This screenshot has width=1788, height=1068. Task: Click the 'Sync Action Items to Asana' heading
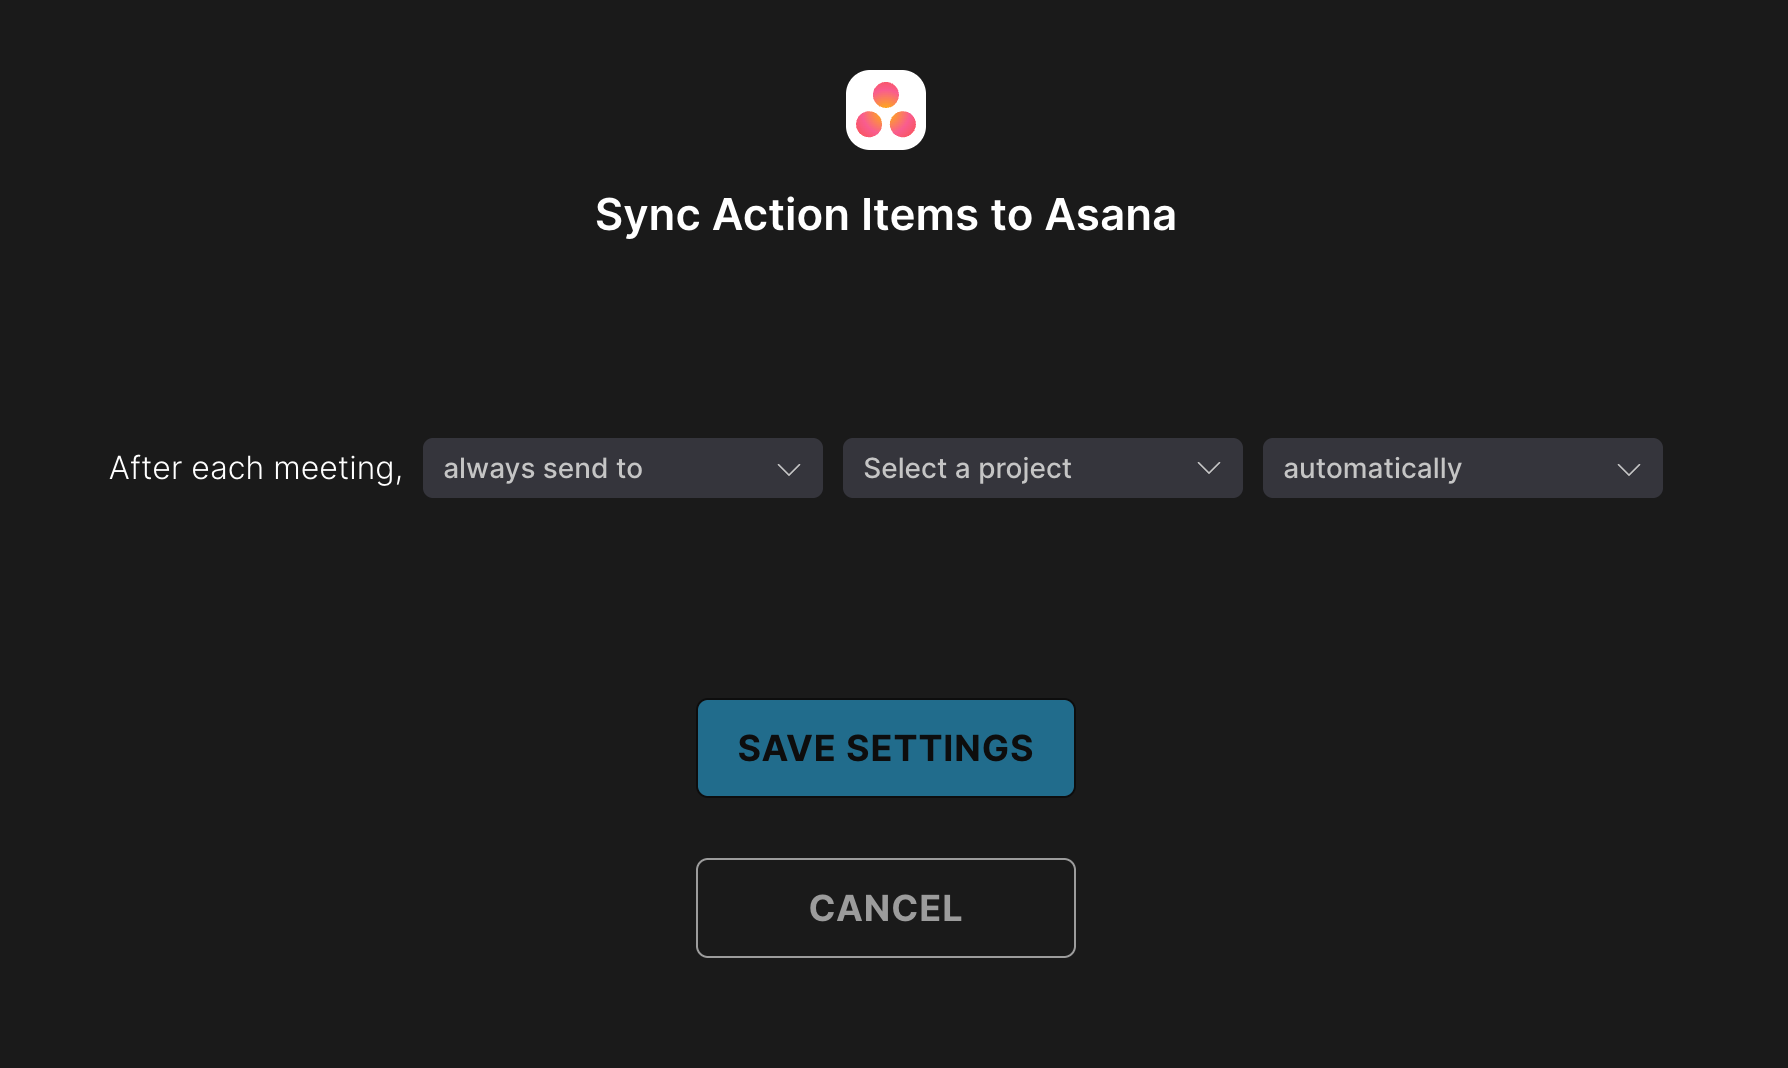click(x=886, y=215)
